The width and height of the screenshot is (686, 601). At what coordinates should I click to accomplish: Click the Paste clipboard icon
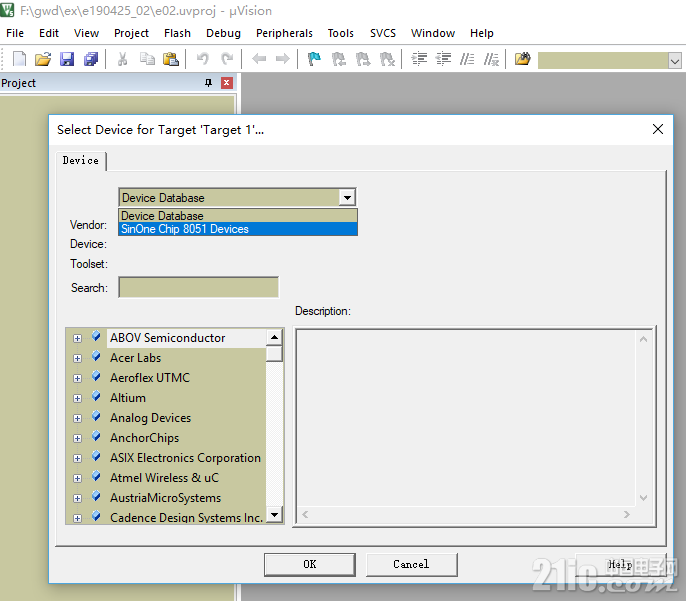[x=171, y=59]
